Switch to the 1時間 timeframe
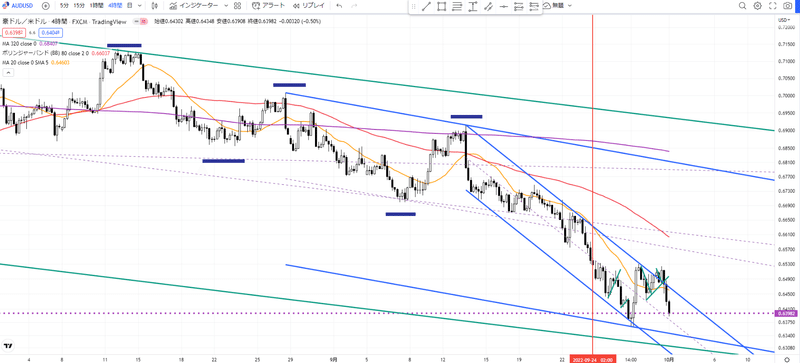The width and height of the screenshot is (800, 363). tap(95, 6)
